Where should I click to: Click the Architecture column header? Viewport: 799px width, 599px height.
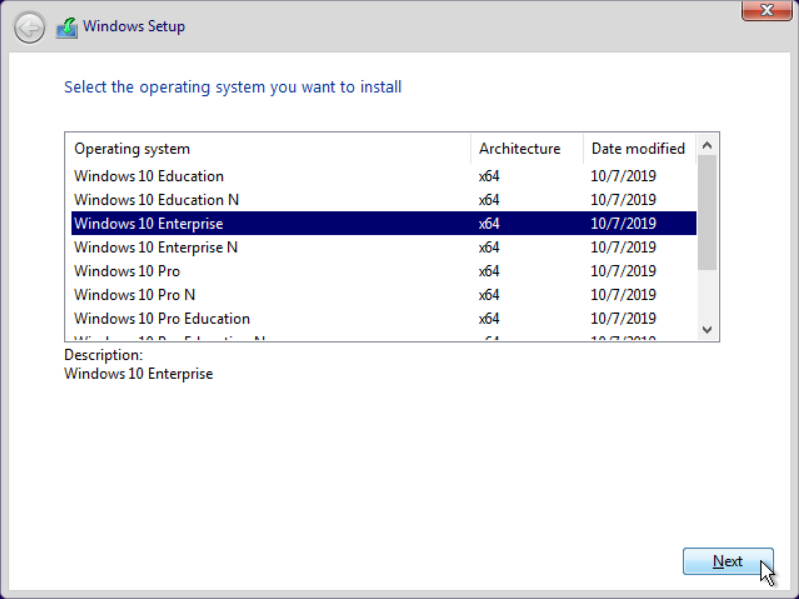pos(527,149)
